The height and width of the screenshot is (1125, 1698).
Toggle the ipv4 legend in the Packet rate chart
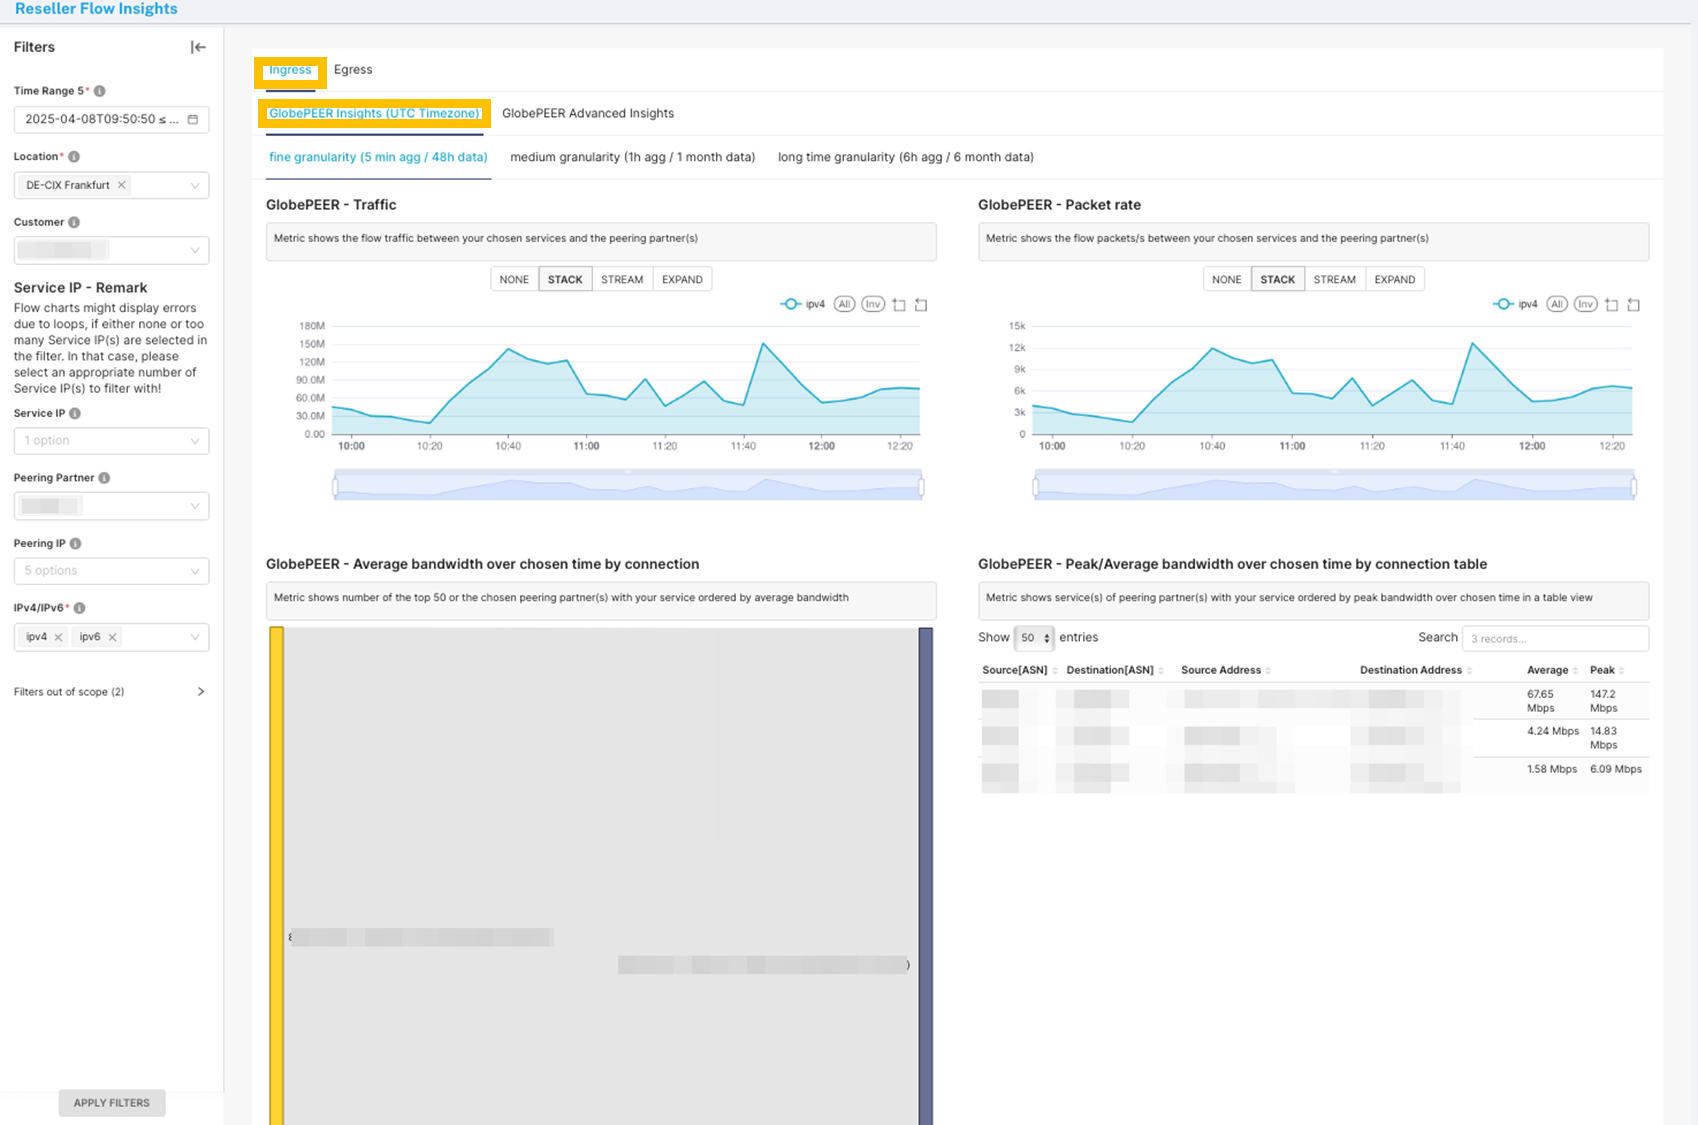[1515, 304]
